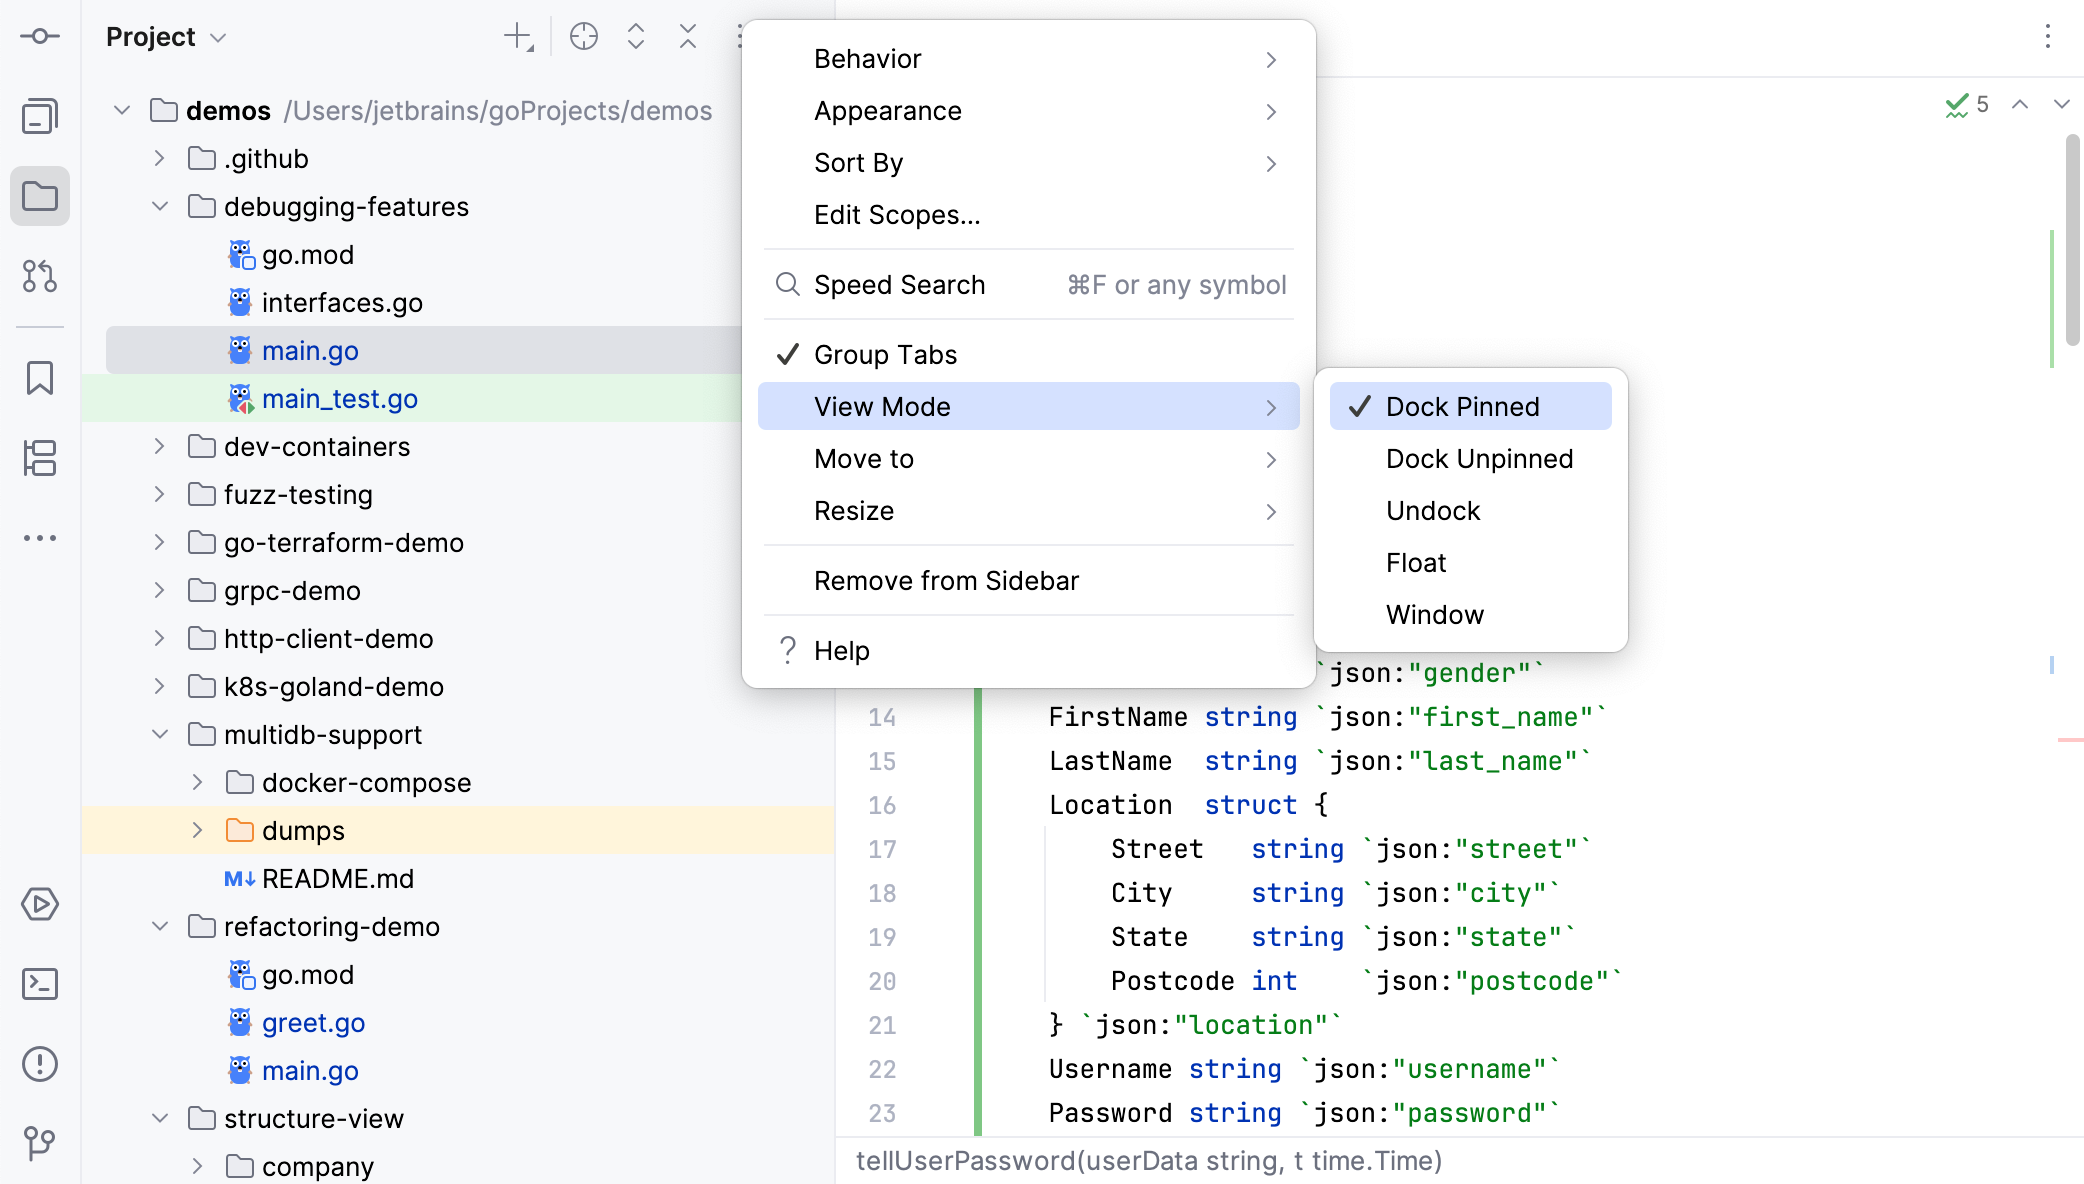
Task: Click the Collapse All icon in Project toolbar
Action: pyautogui.click(x=687, y=36)
